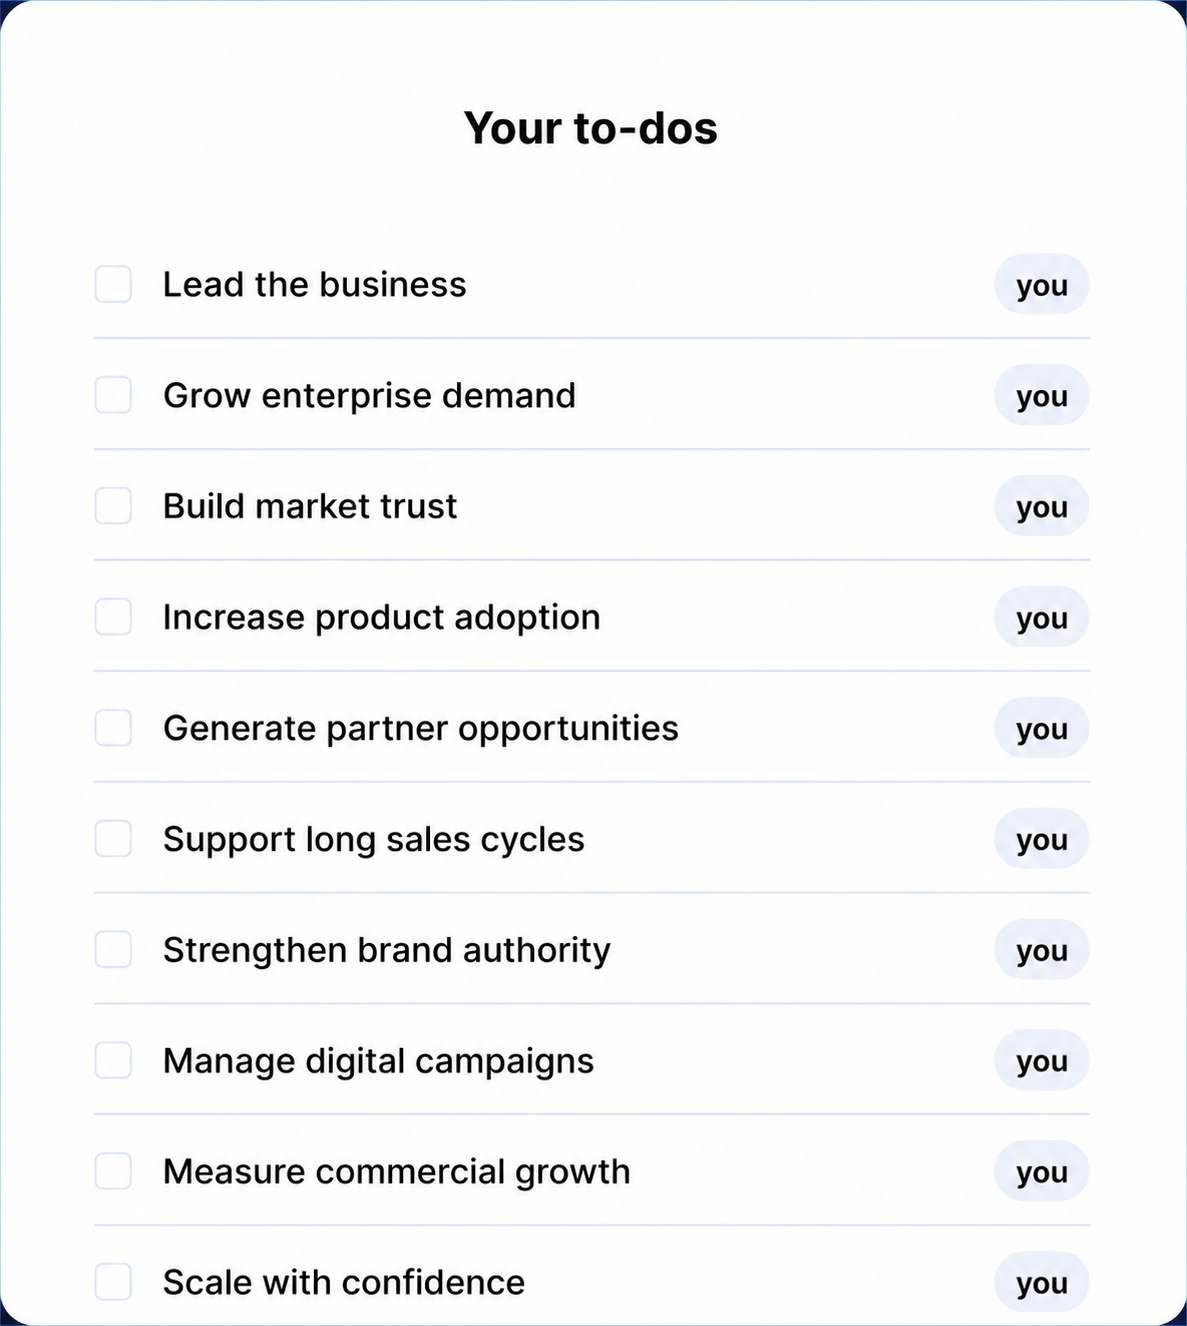Mark Measure commercial growth complete

113,1171
